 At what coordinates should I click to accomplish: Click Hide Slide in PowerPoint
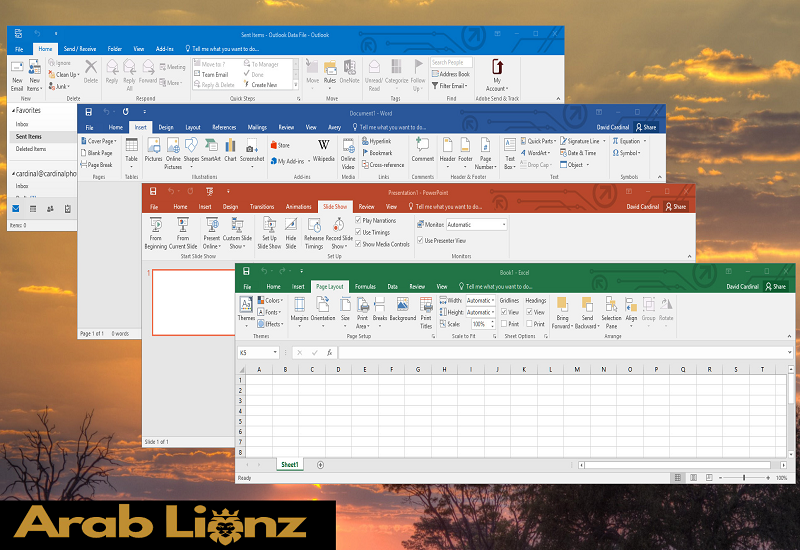click(291, 233)
